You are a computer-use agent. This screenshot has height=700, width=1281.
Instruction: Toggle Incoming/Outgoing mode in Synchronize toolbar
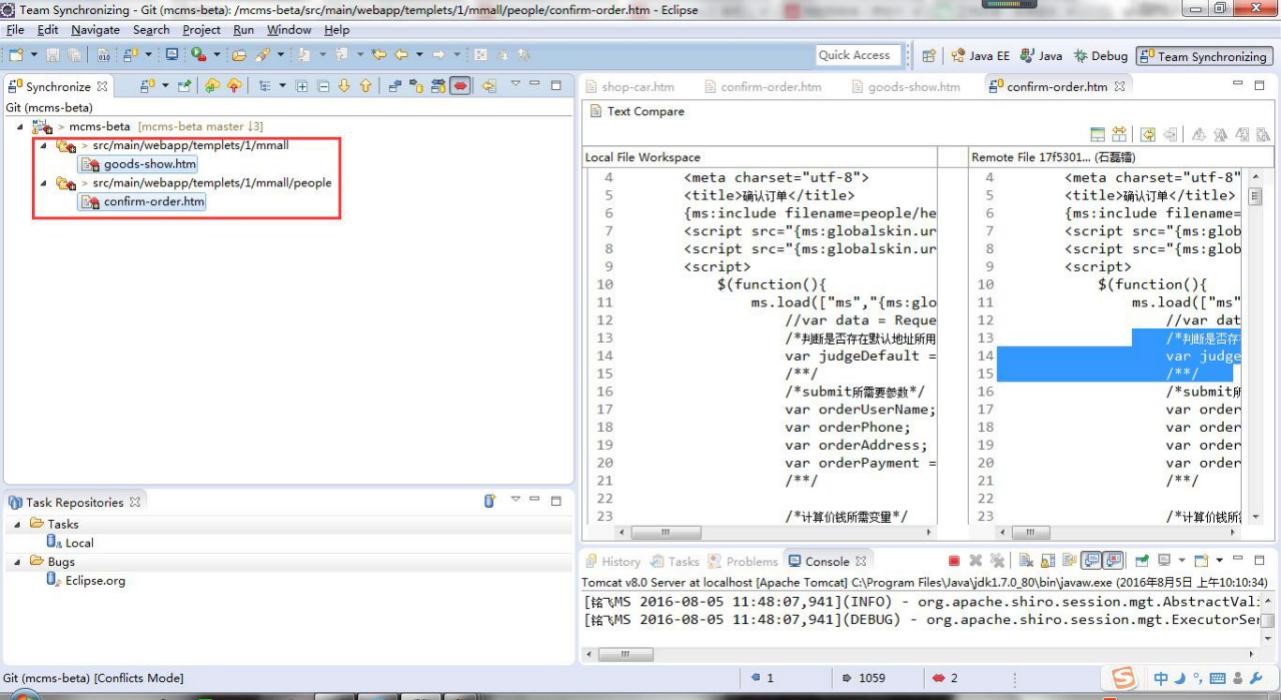[x=438, y=86]
